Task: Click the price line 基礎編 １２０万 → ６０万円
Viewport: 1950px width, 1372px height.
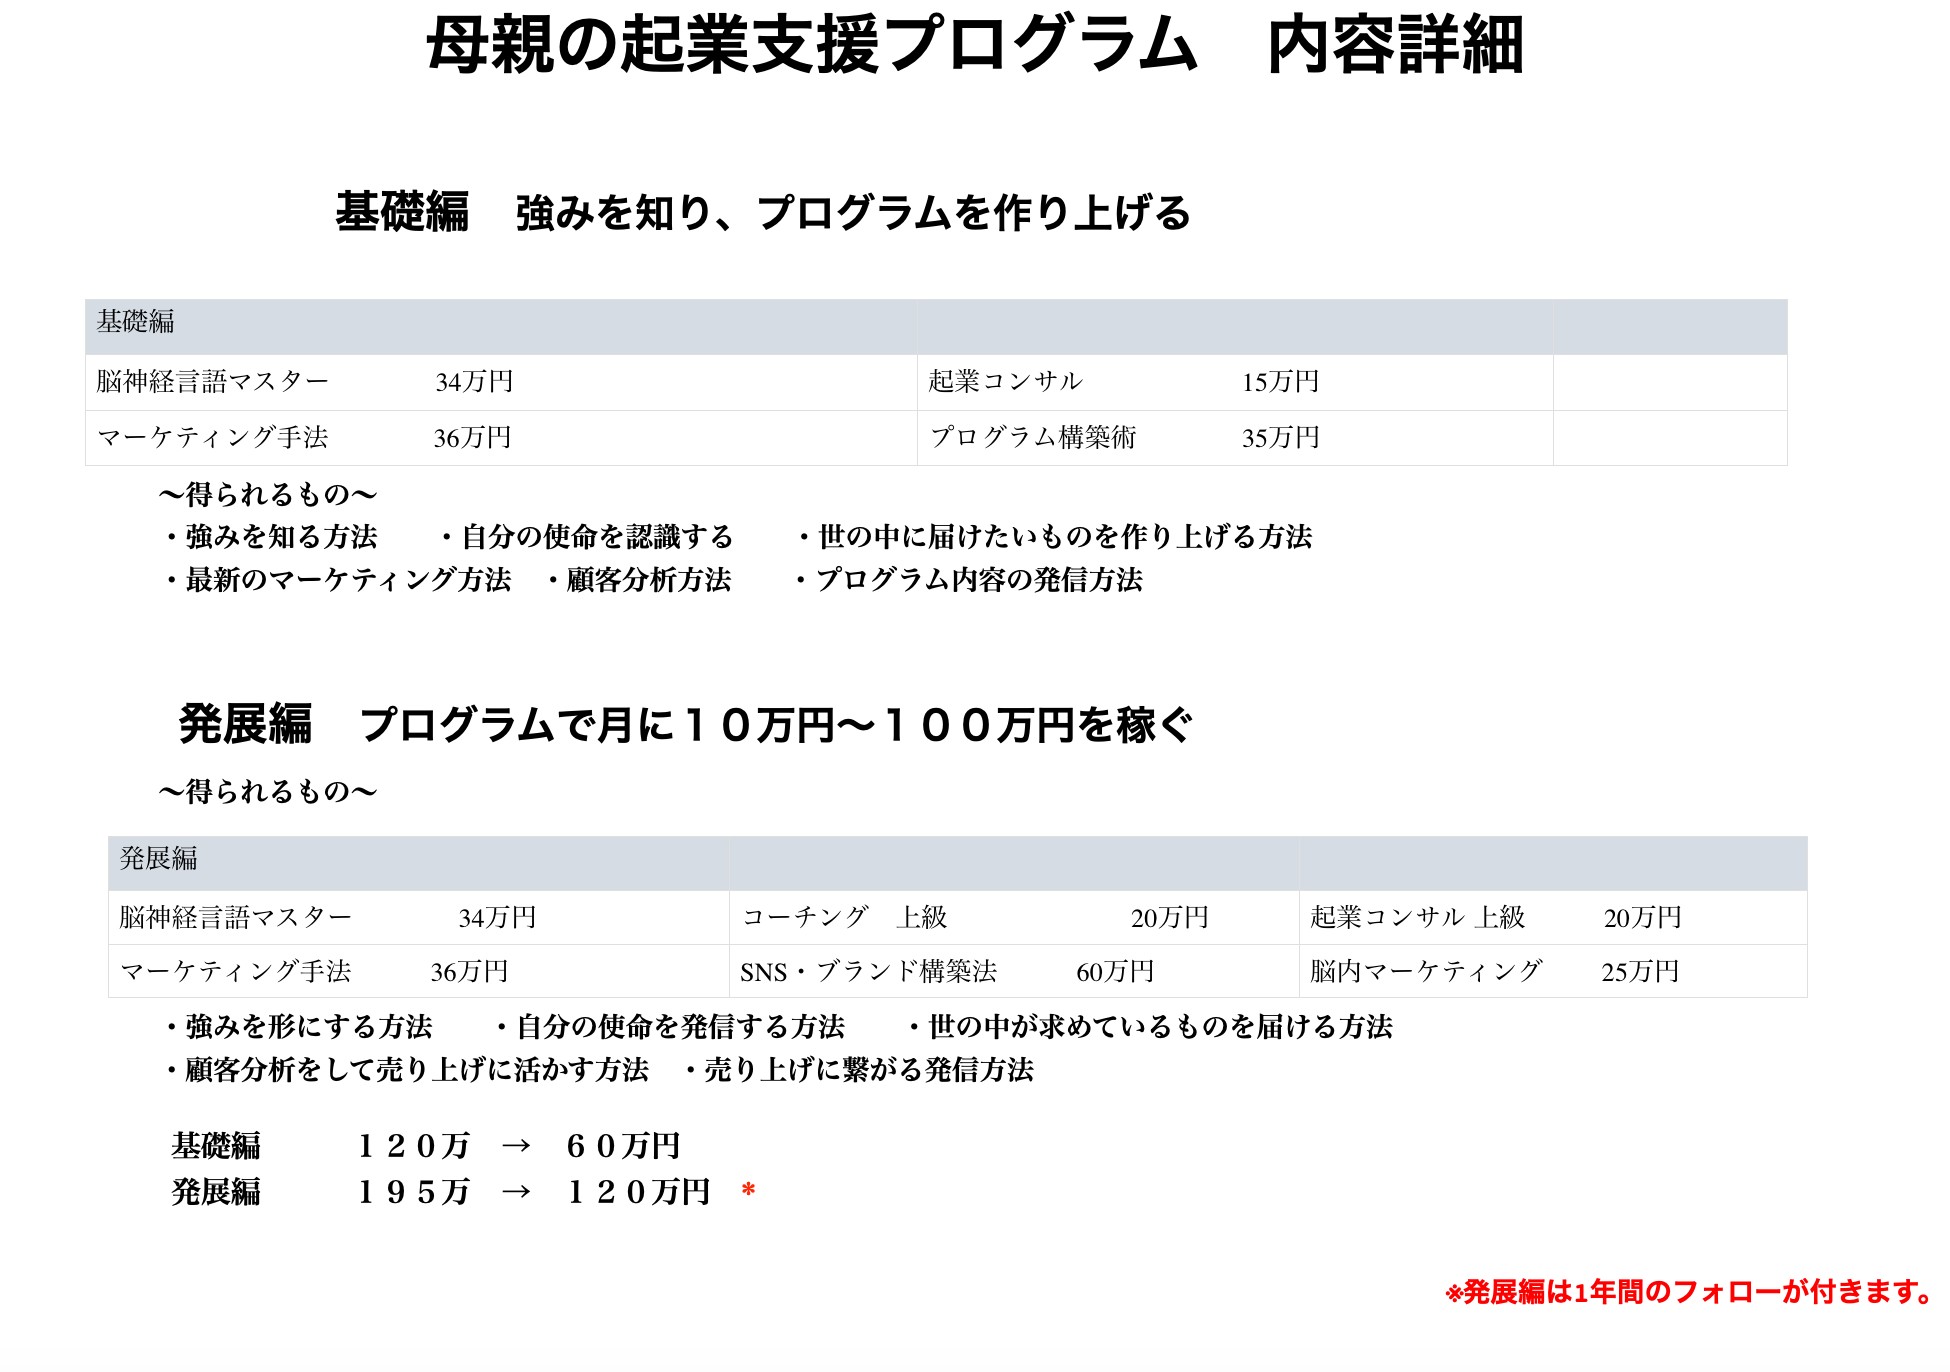Action: click(426, 1146)
